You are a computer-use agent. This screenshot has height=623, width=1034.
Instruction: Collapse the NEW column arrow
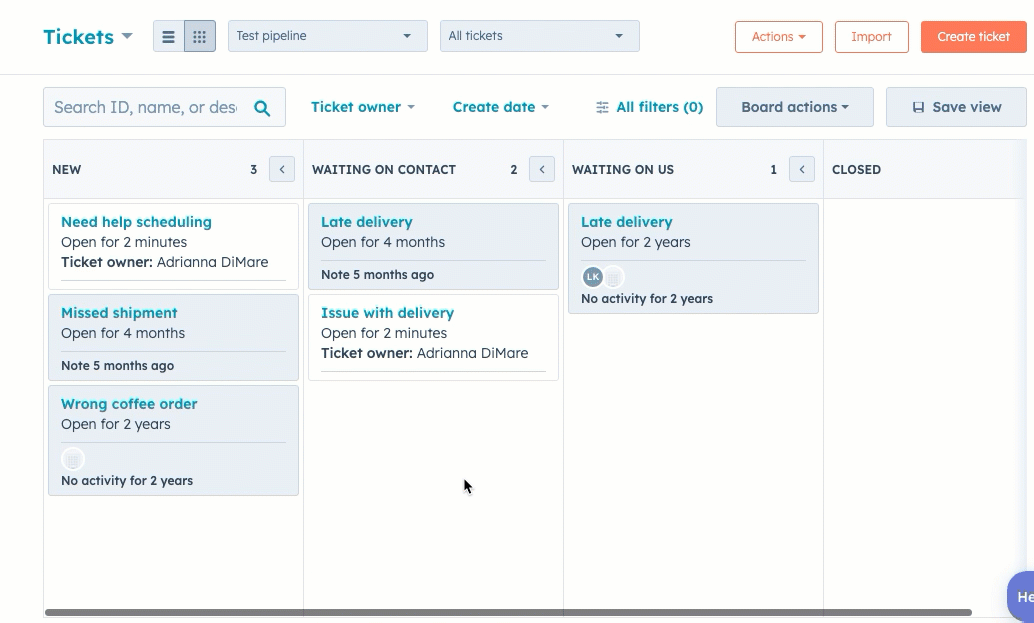(x=282, y=169)
